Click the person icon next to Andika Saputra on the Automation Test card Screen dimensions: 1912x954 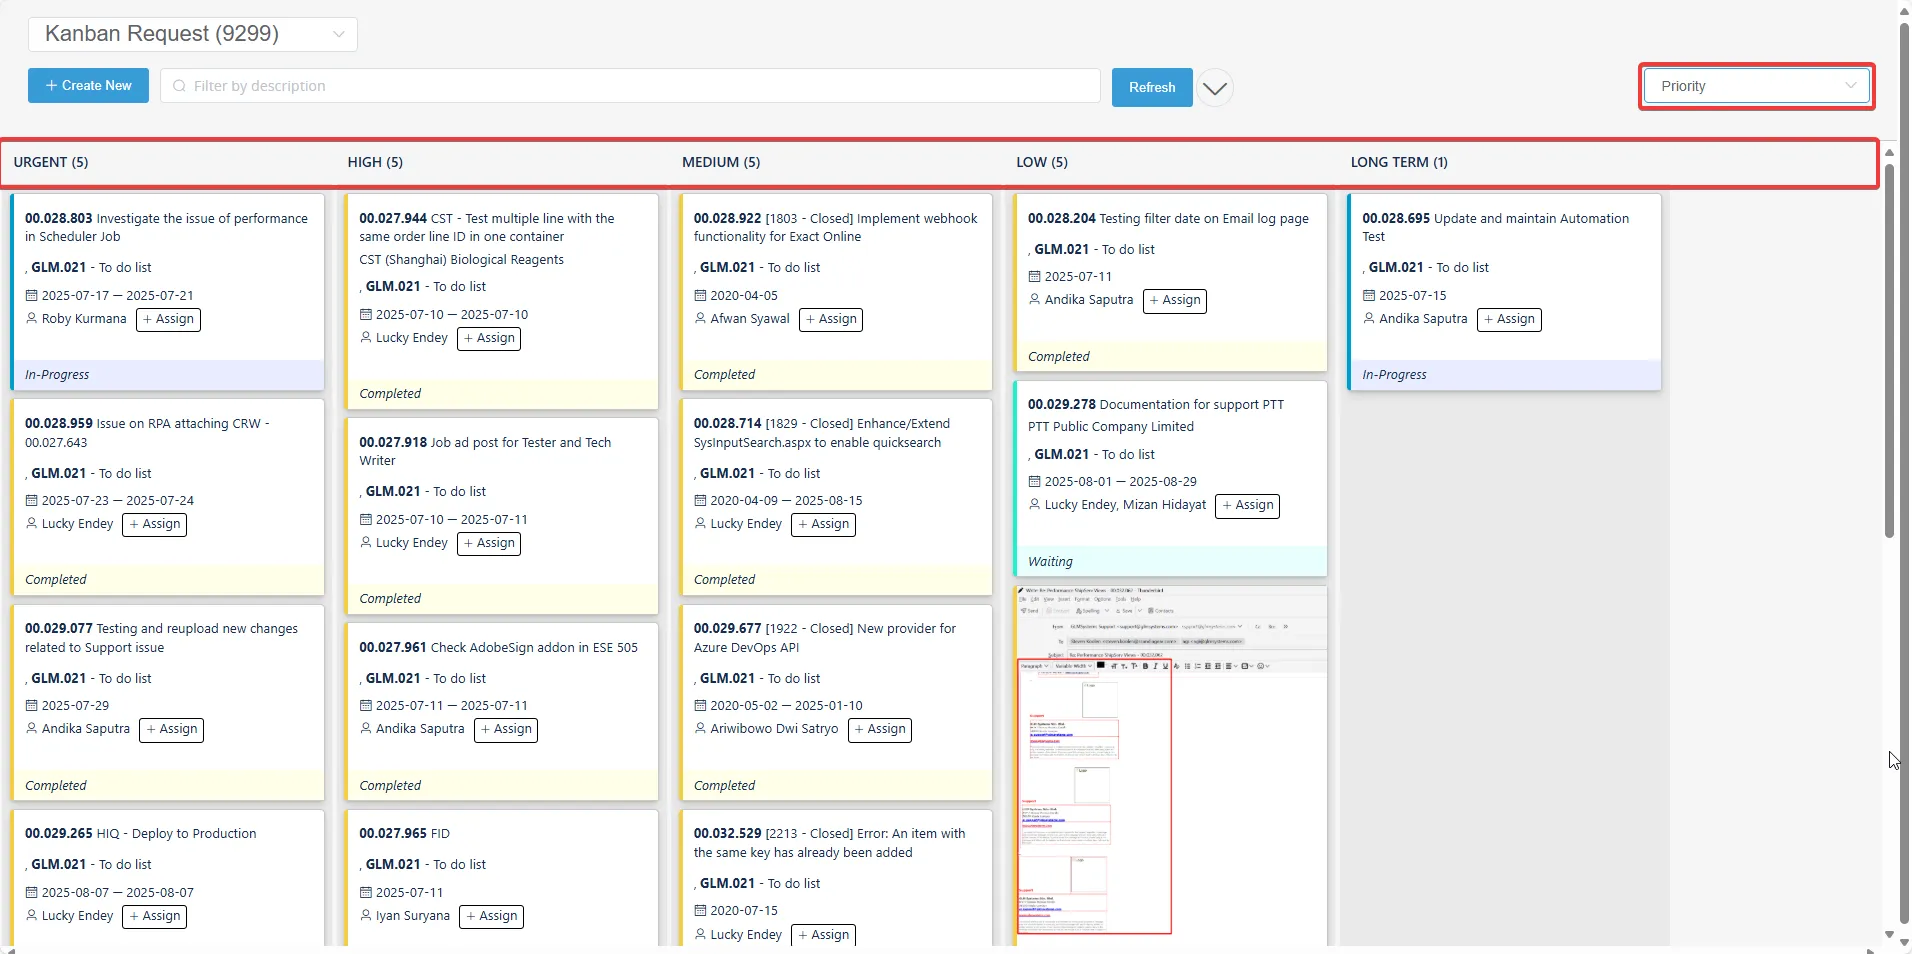pos(1368,319)
